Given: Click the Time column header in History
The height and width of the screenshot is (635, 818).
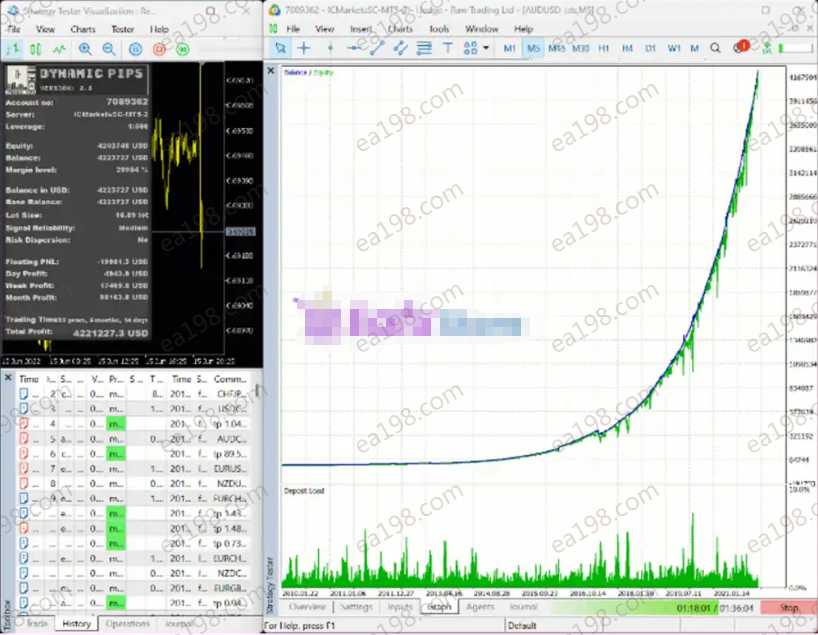Looking at the screenshot, I should 29,380.
